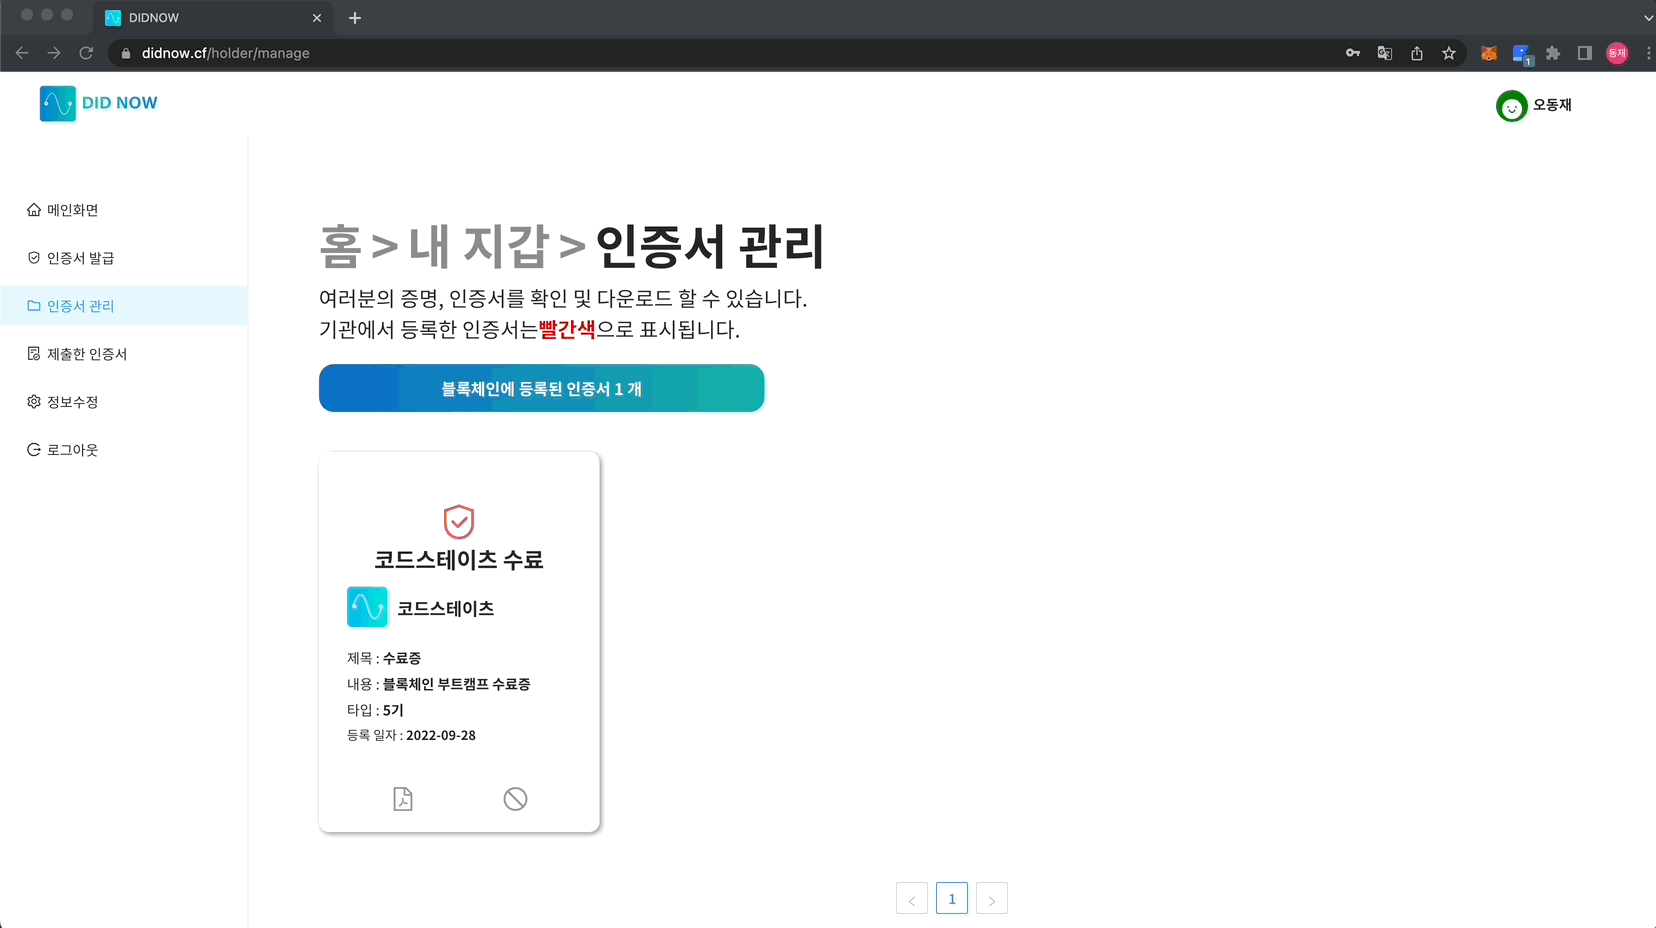
Task: Click 내 지갑 breadcrumb text
Action: click(479, 246)
